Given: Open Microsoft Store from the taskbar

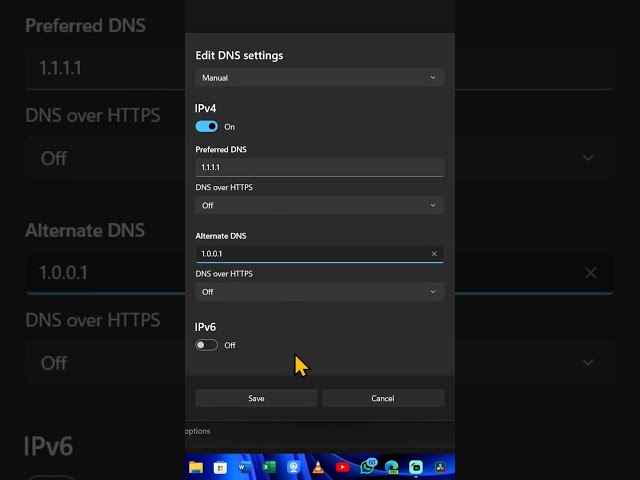Looking at the screenshot, I should [x=220, y=467].
